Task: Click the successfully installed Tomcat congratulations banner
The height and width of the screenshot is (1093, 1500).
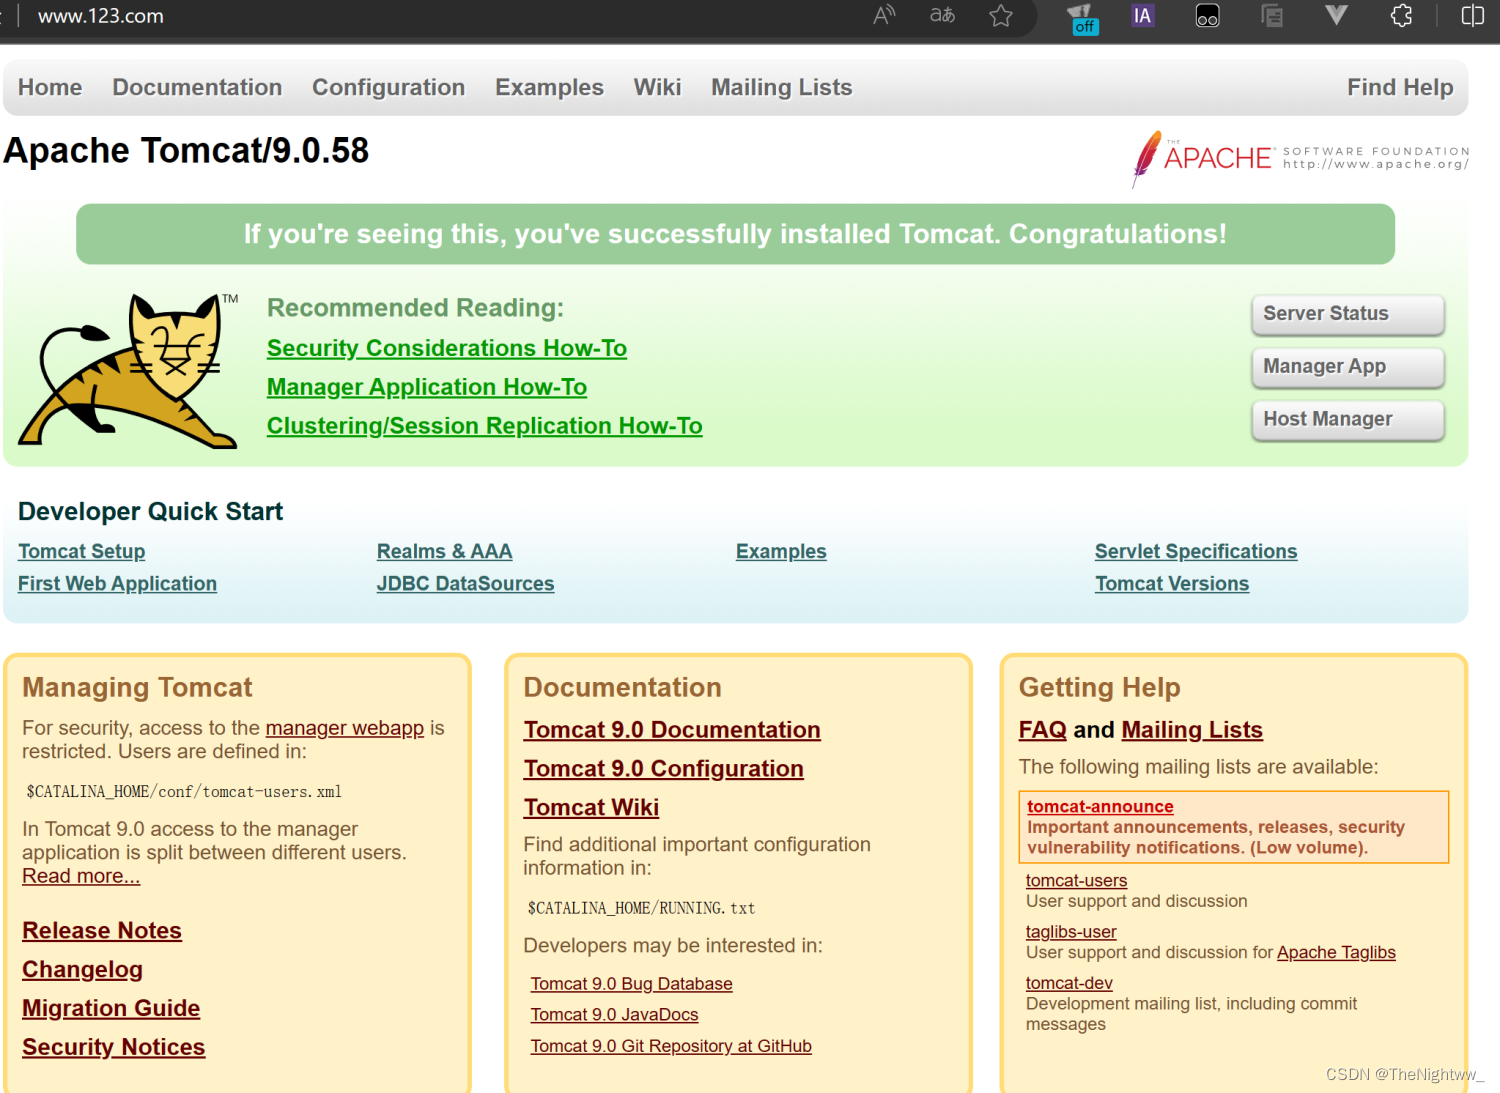Action: click(735, 234)
